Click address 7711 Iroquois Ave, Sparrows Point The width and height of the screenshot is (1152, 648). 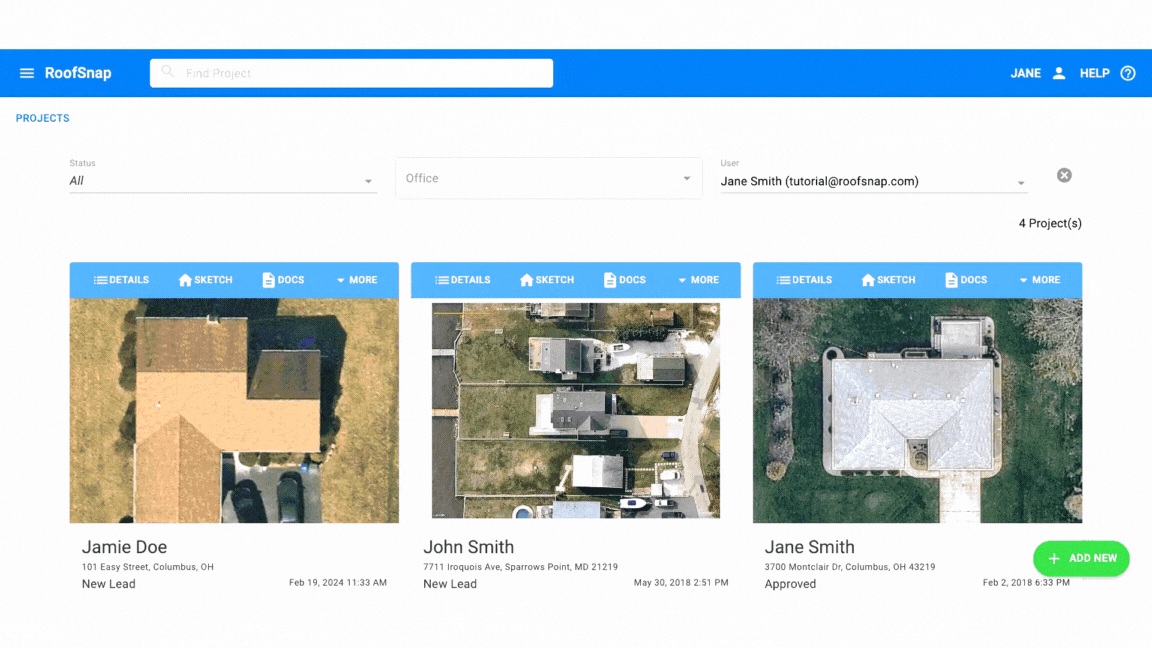pyautogui.click(x=520, y=567)
